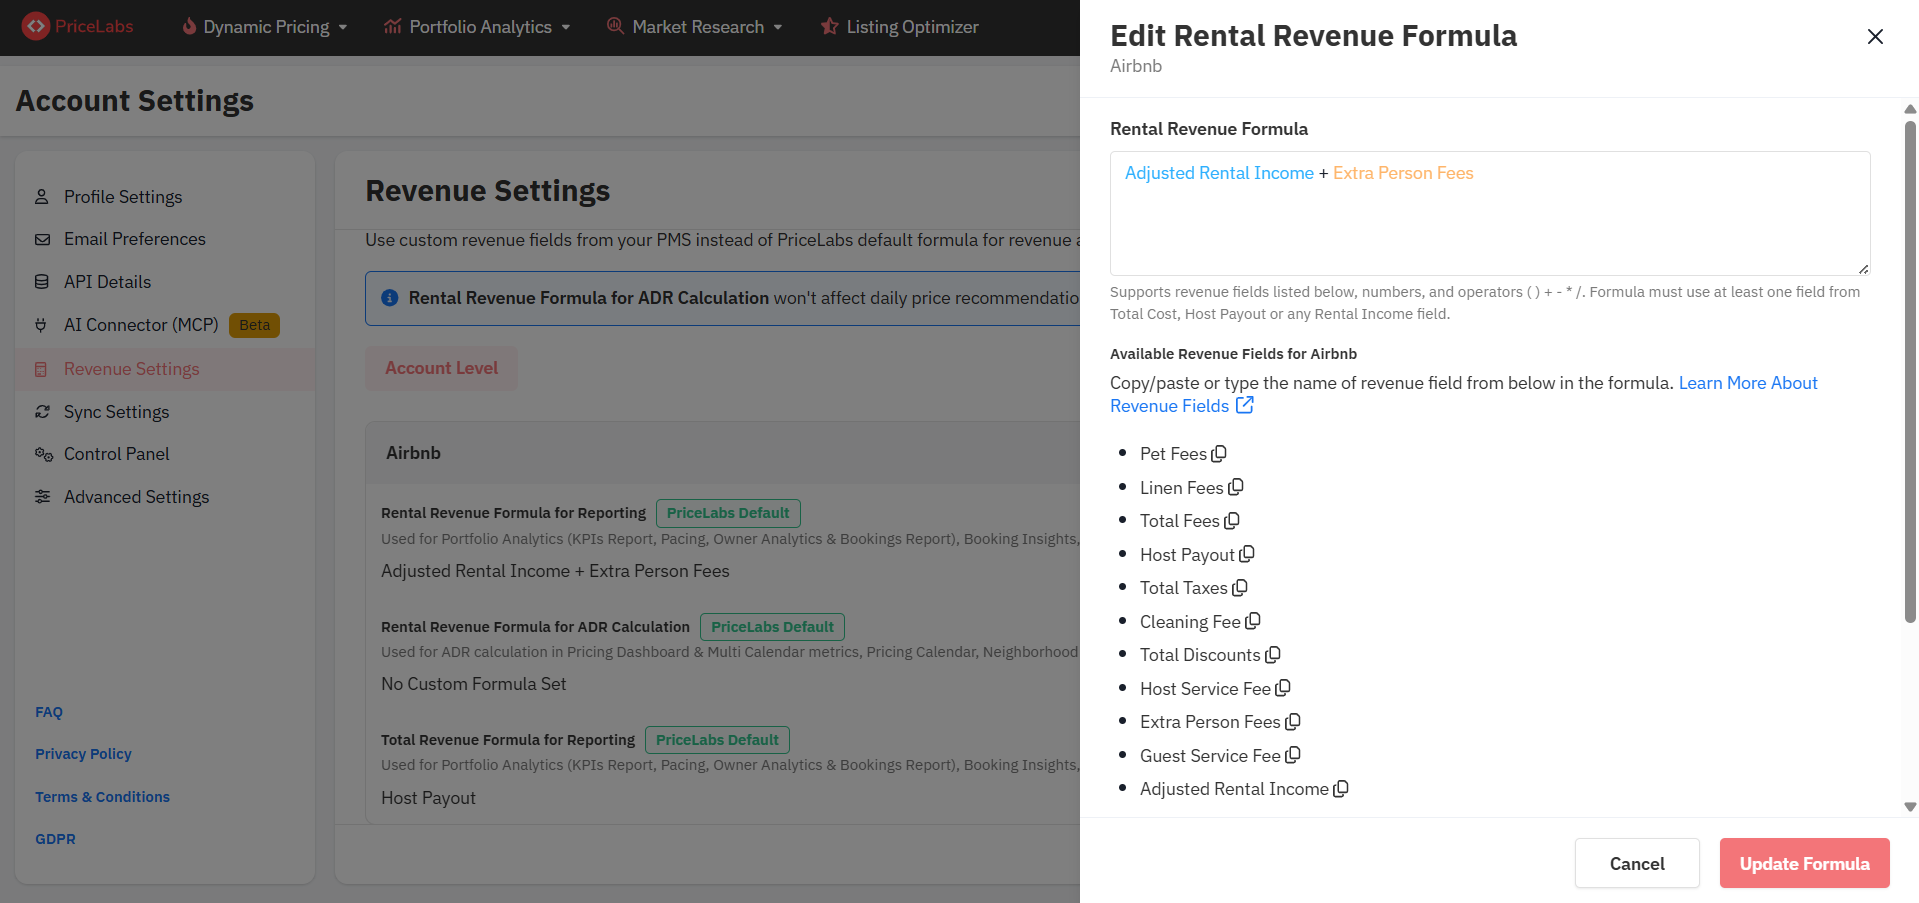Copy the Cleaning Fee field name
Viewport: 1919px width, 903px height.
(1253, 621)
